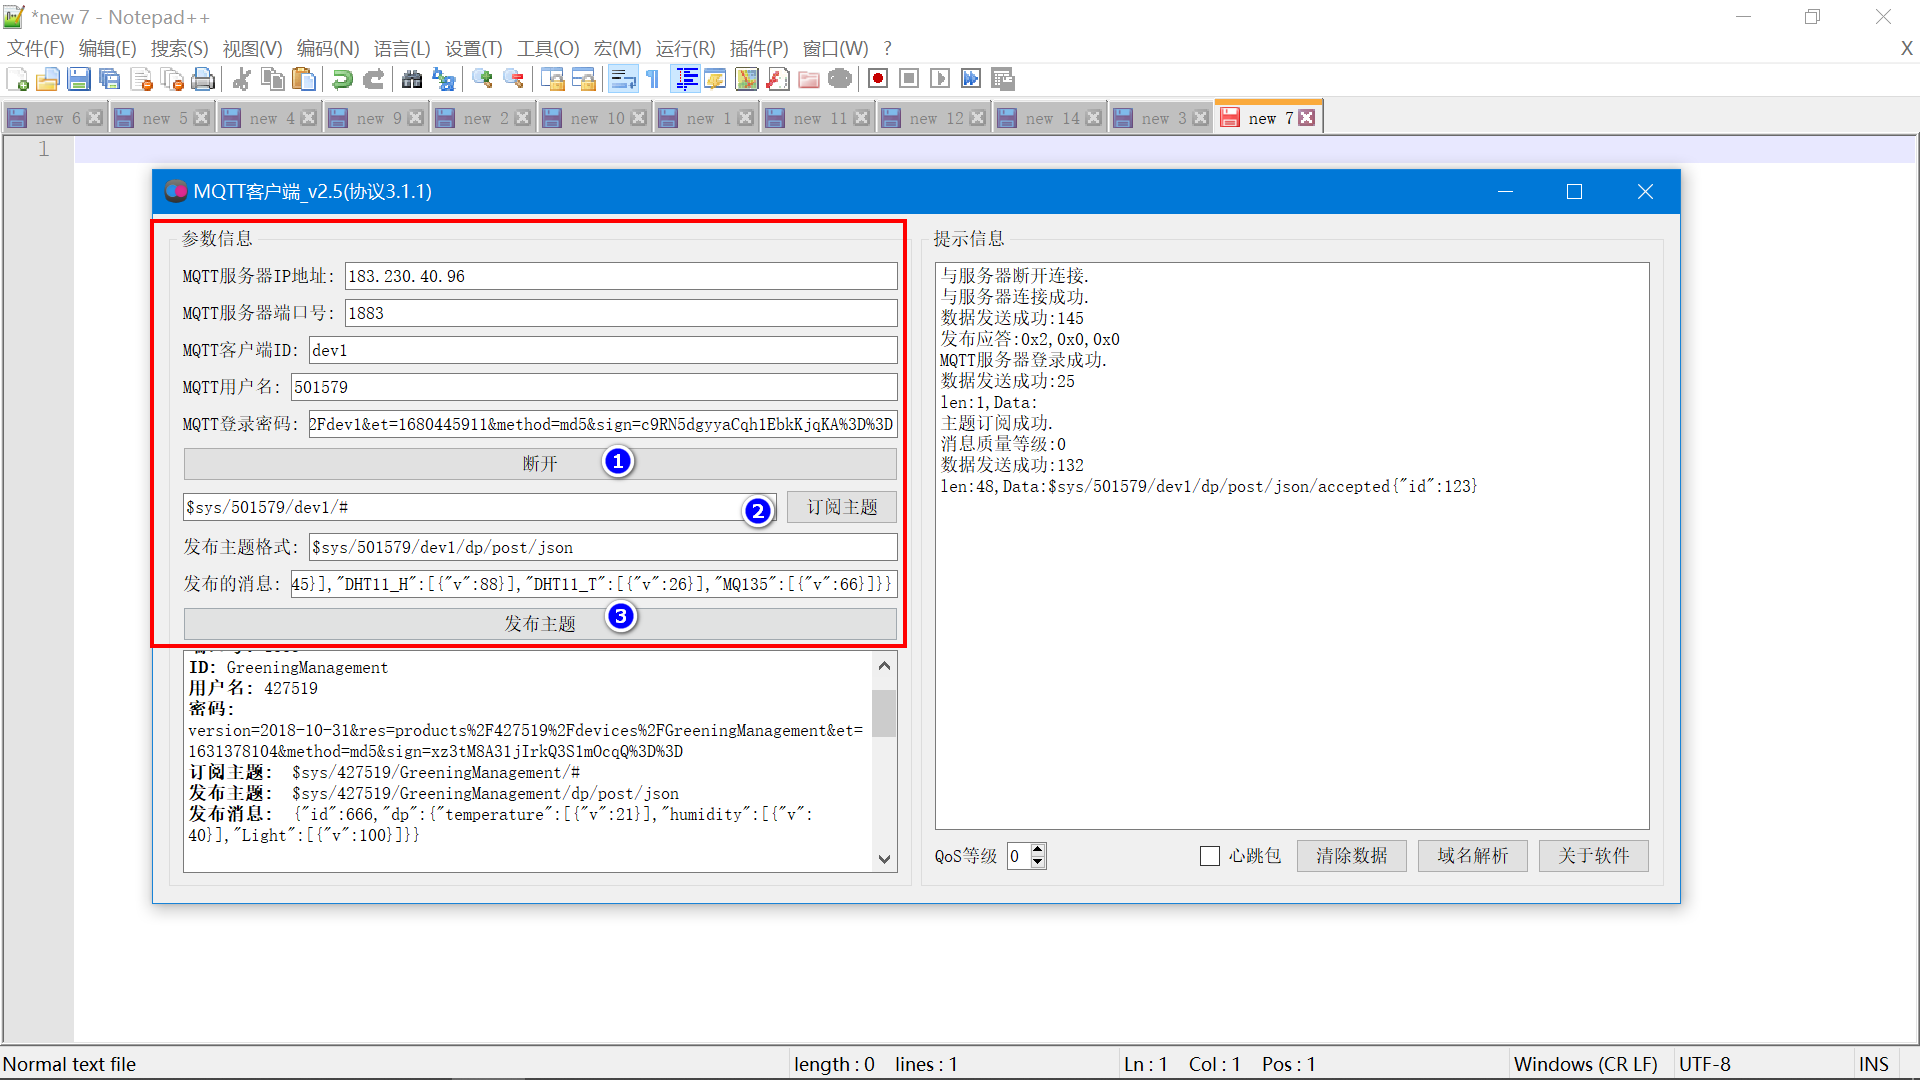Close the new 7 tab
The height and width of the screenshot is (1080, 1920).
(x=1307, y=118)
